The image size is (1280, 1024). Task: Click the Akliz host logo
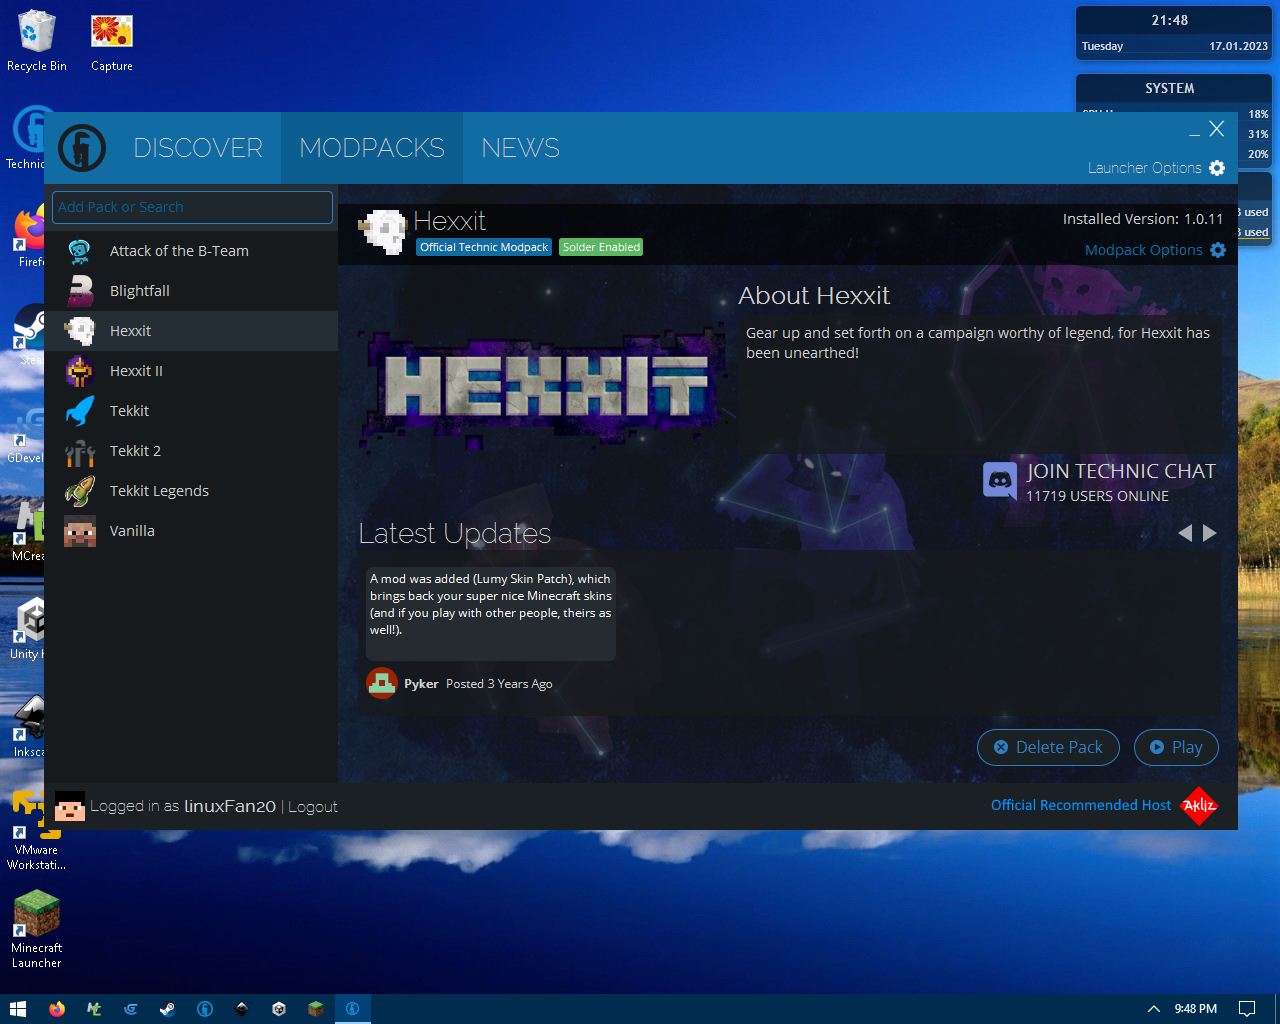pyautogui.click(x=1199, y=806)
